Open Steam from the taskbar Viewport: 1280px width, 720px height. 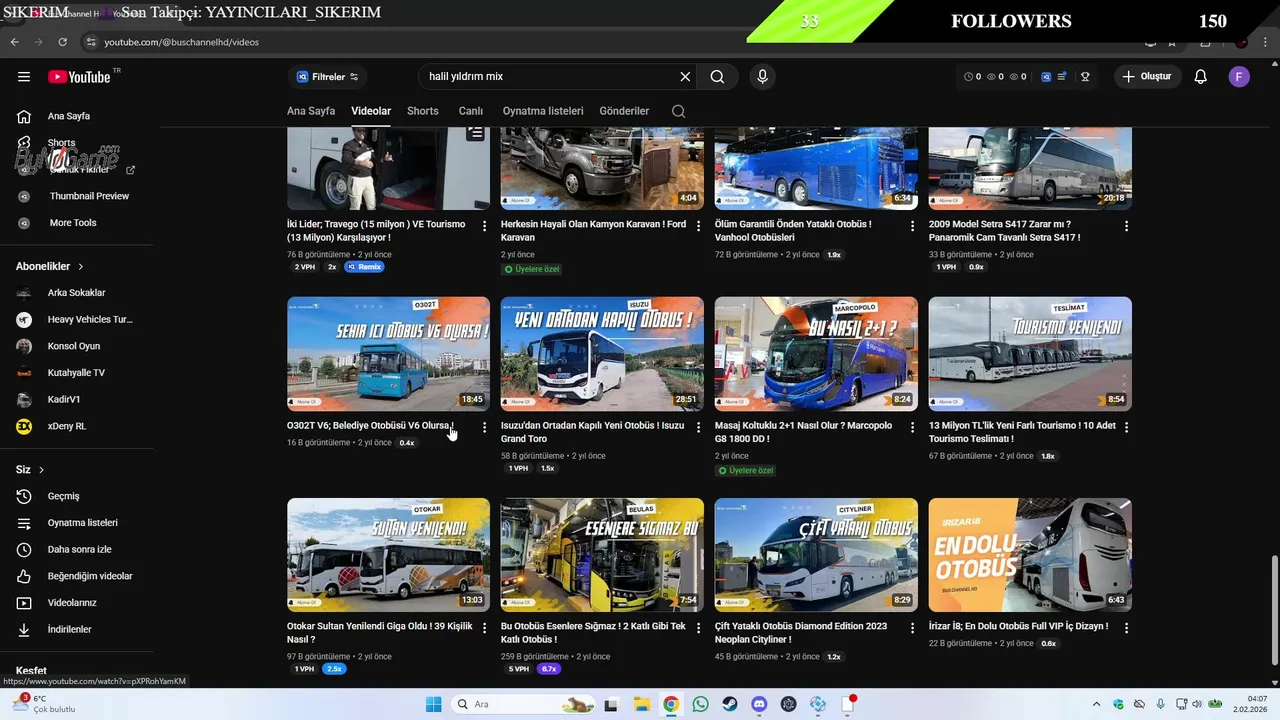730,704
